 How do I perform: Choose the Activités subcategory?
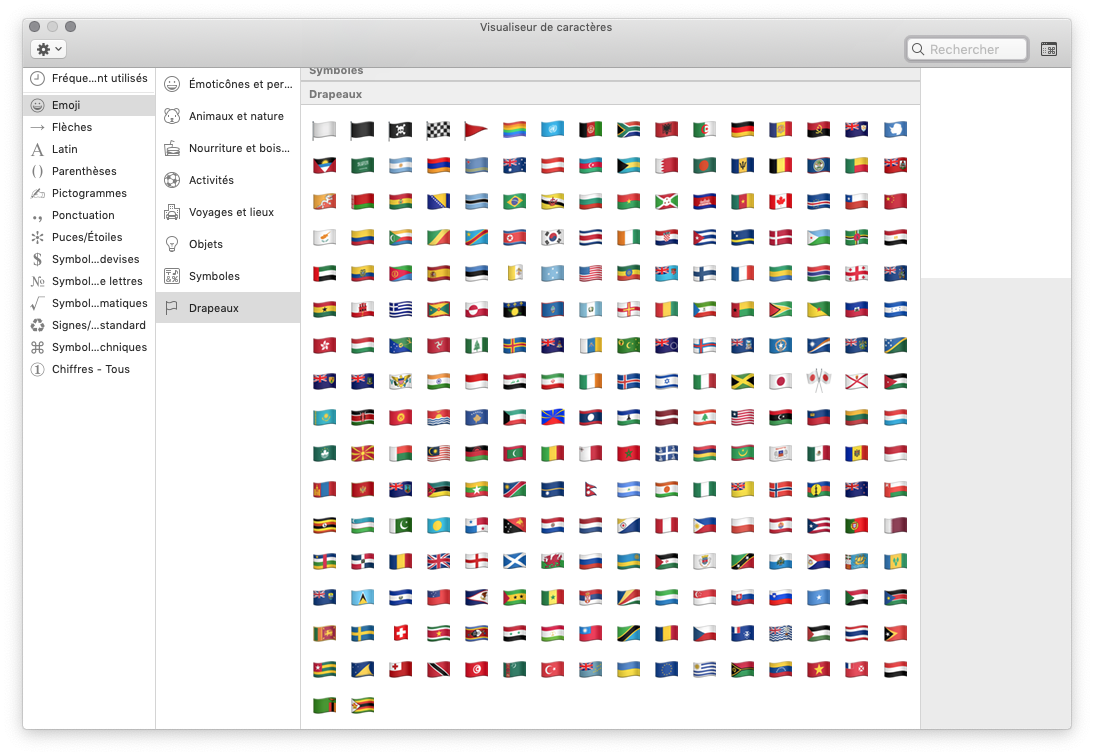click(x=228, y=180)
